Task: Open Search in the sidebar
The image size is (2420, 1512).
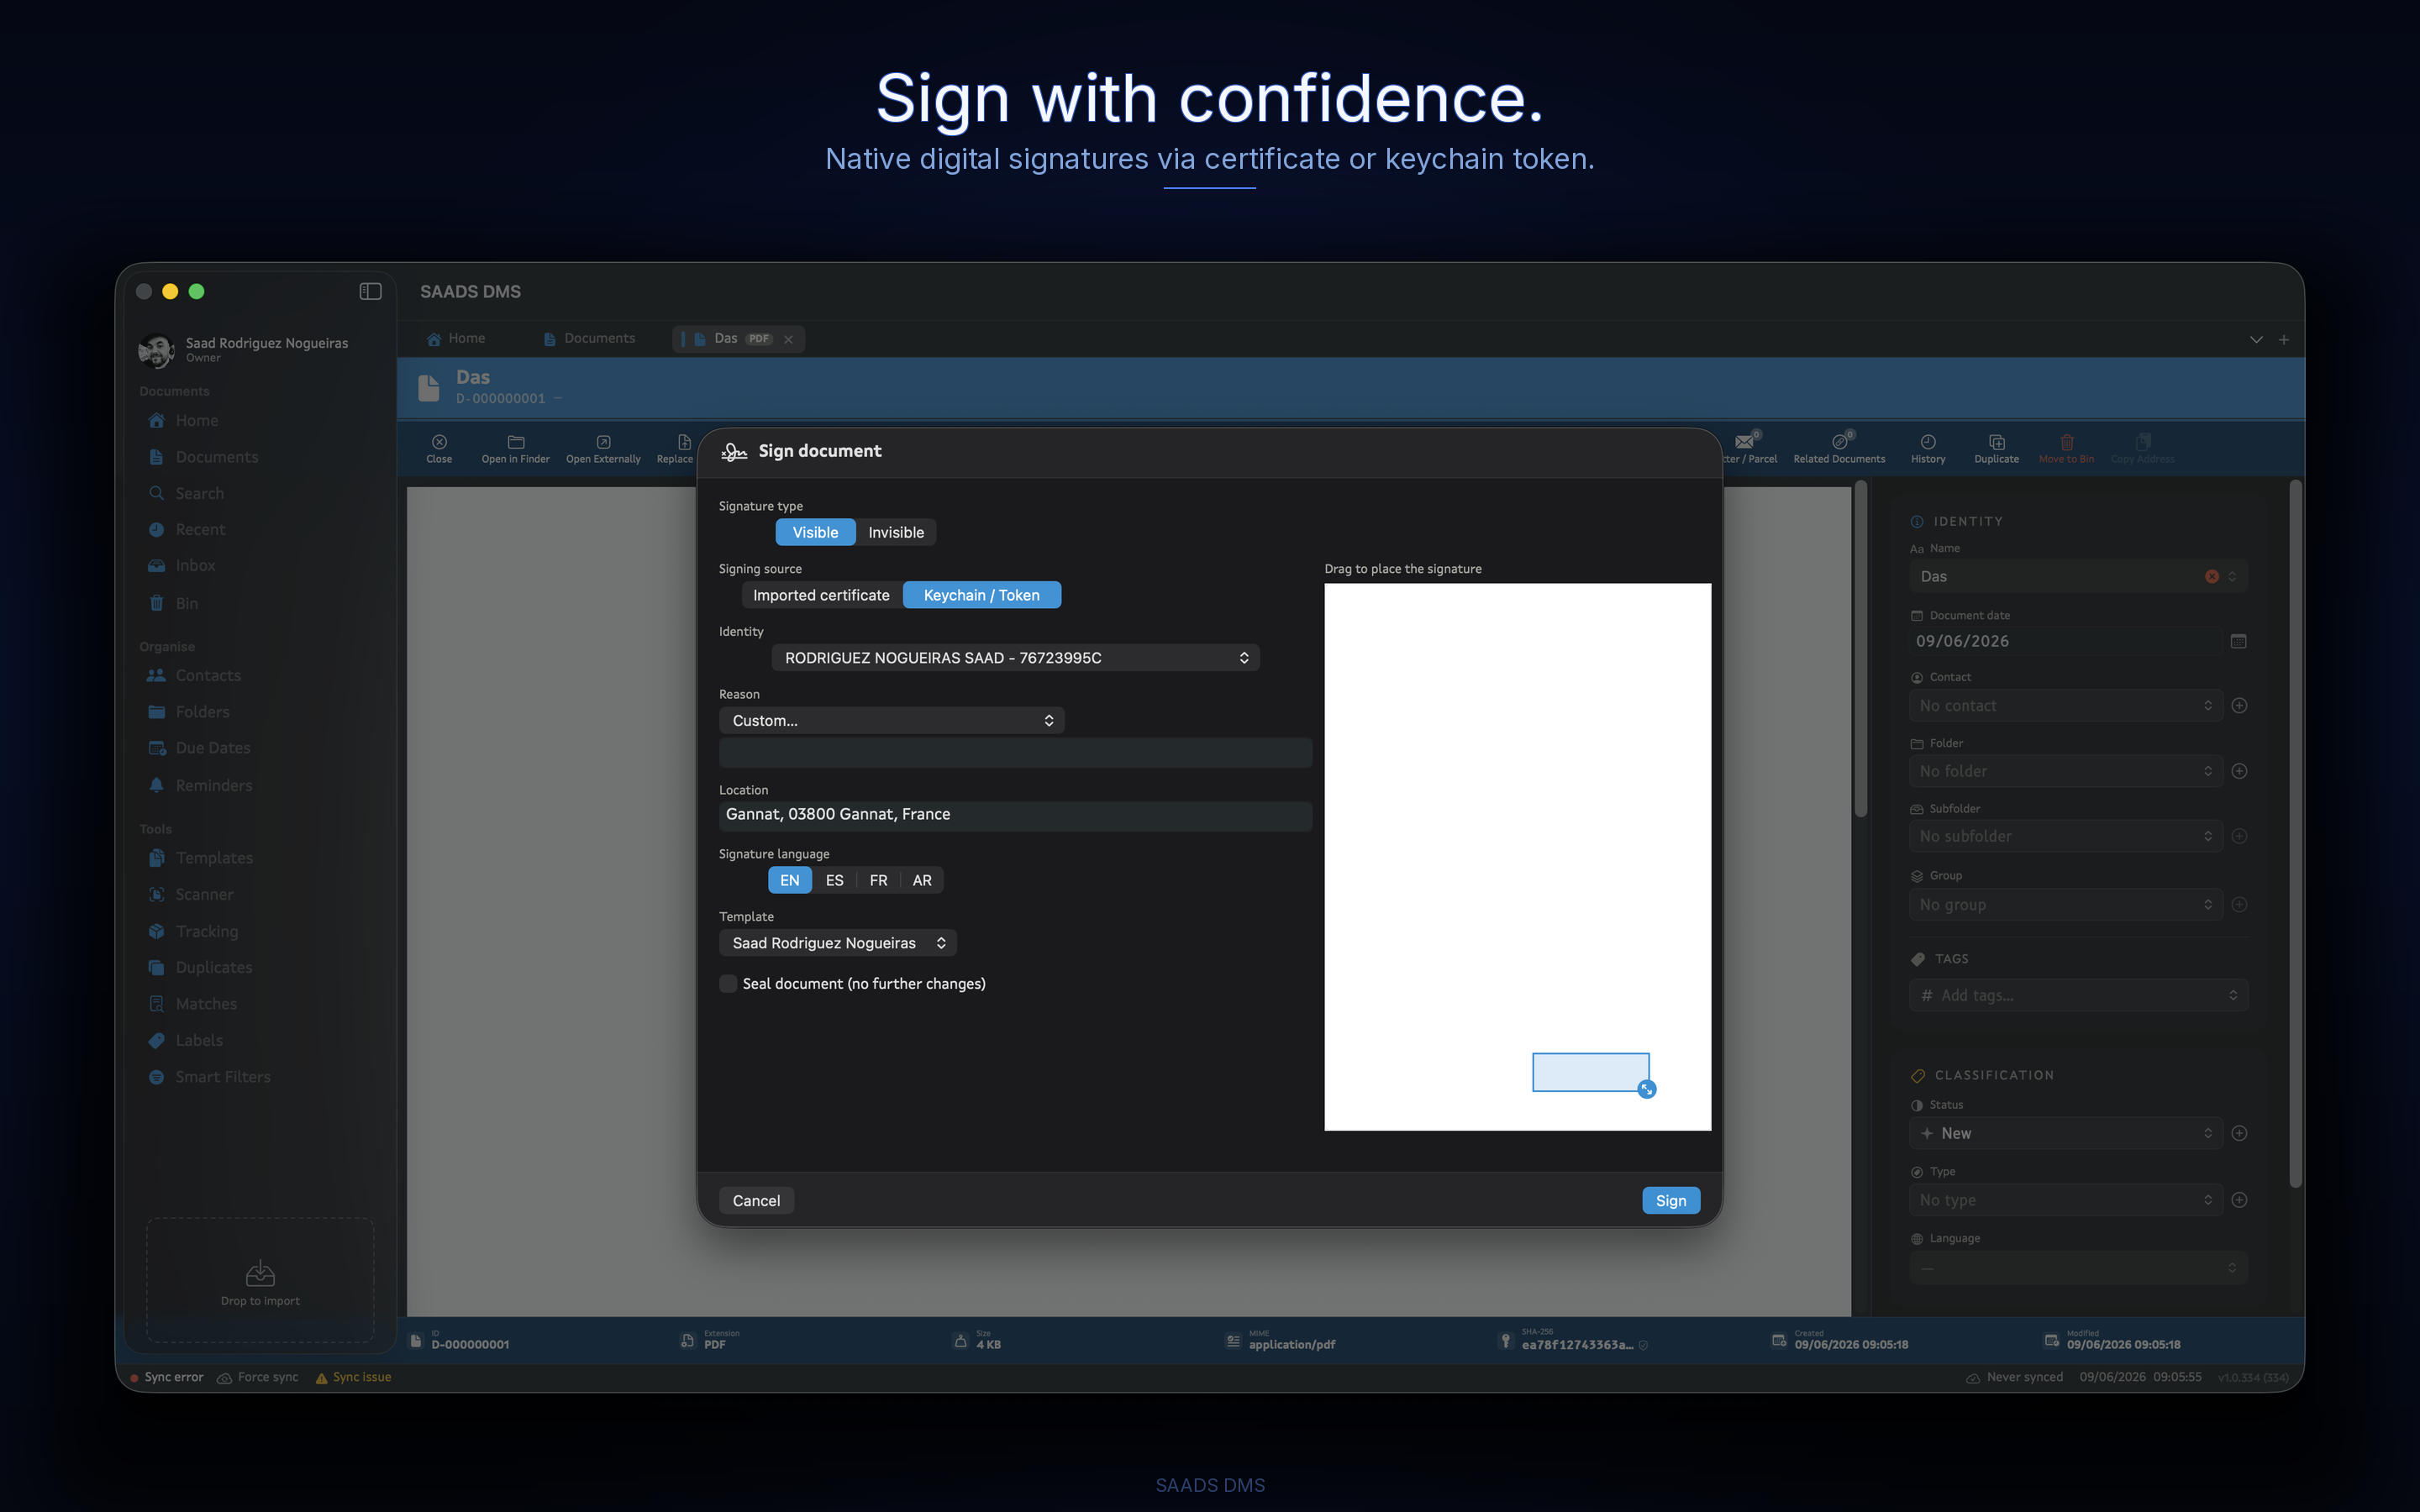Action: (186, 493)
